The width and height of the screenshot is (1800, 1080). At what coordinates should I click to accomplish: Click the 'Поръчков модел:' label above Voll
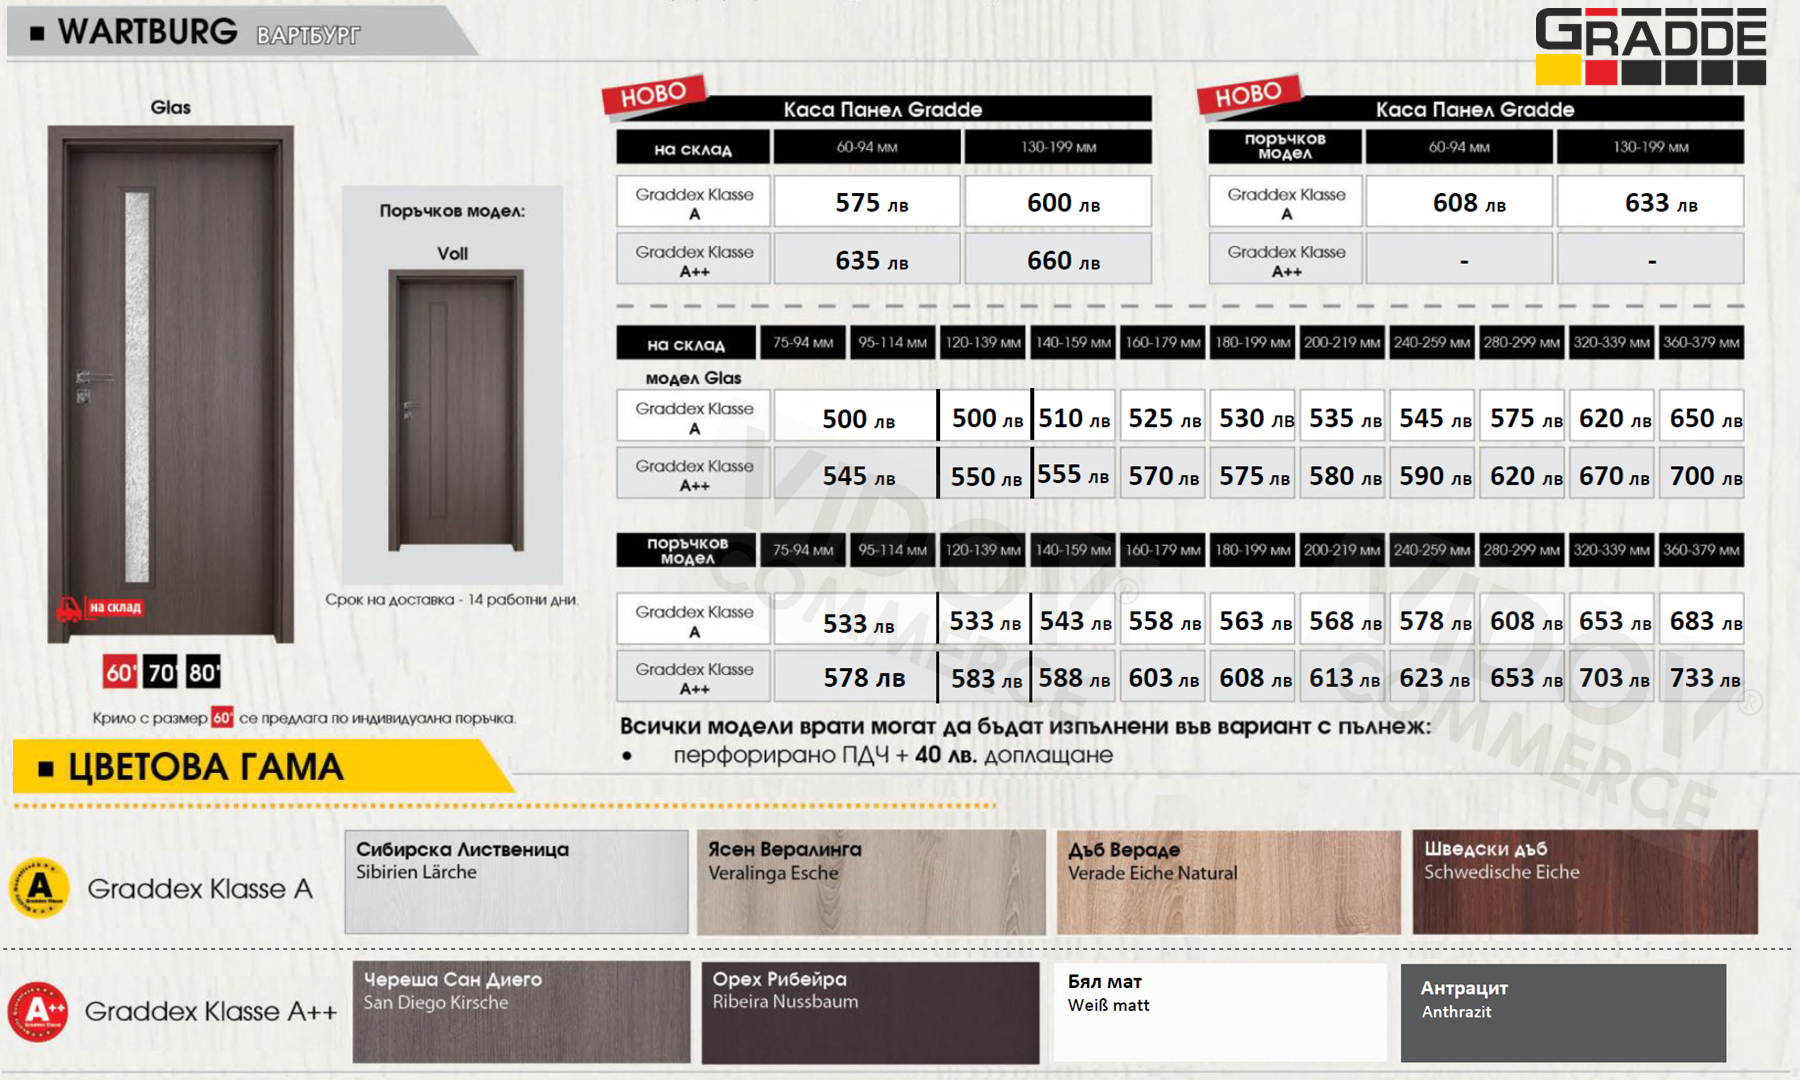452,211
